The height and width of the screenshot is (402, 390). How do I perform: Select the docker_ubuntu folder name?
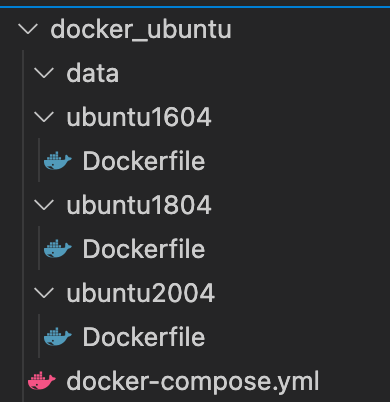point(141,29)
